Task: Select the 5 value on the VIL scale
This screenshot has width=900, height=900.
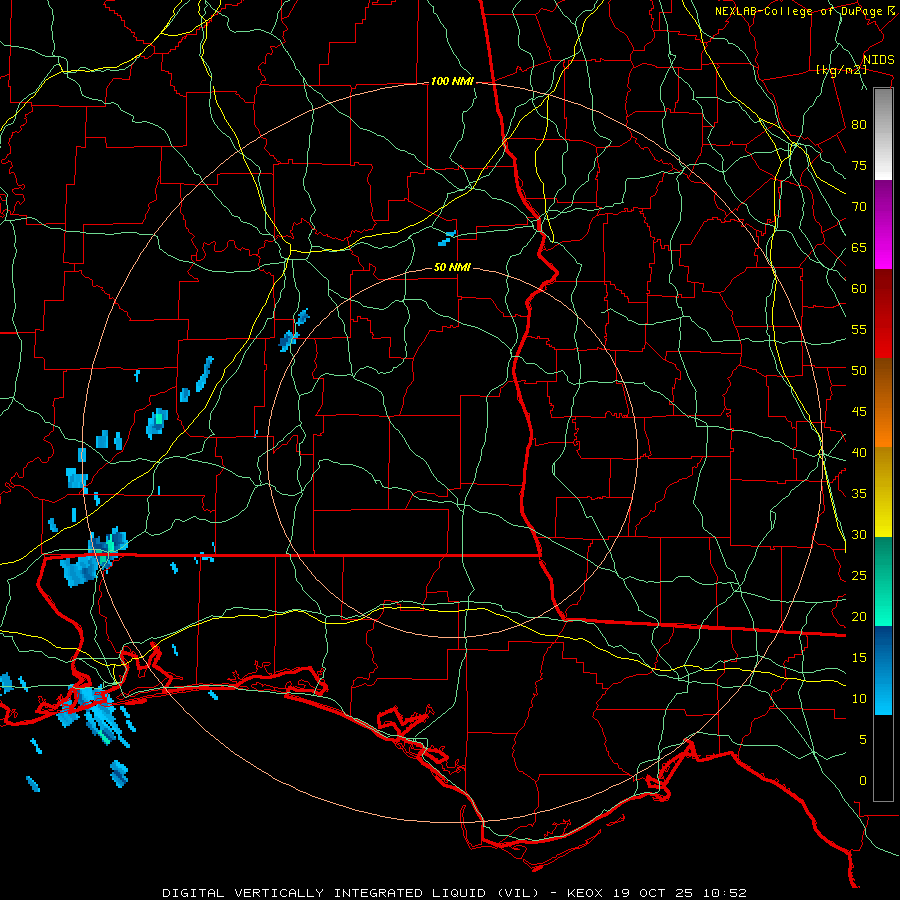Action: (863, 740)
